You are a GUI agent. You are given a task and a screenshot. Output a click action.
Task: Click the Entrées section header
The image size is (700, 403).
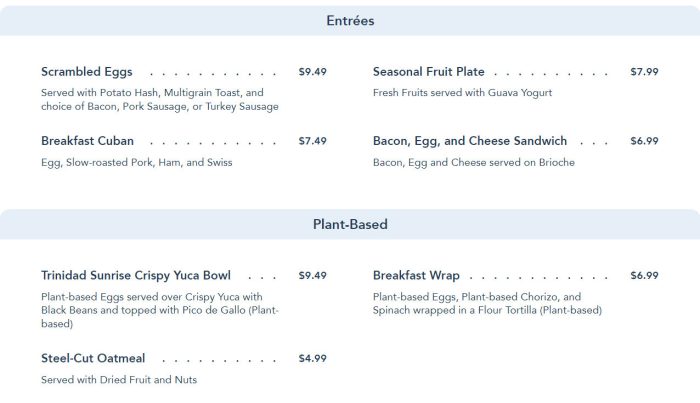click(350, 20)
